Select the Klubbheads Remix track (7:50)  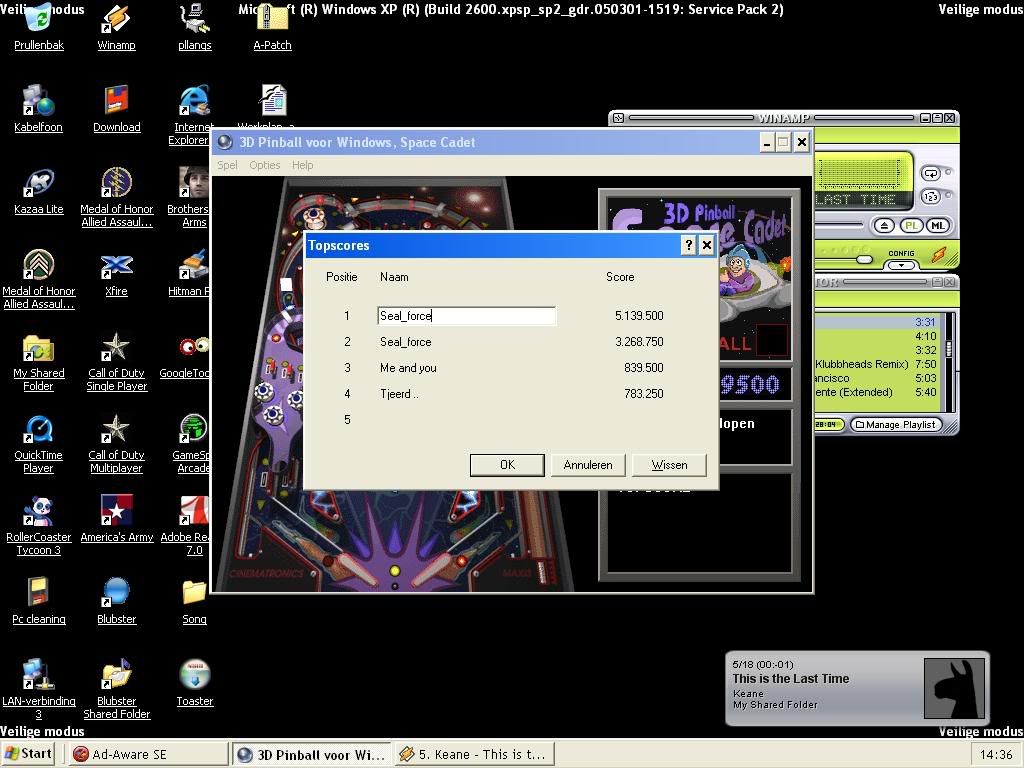(877, 364)
